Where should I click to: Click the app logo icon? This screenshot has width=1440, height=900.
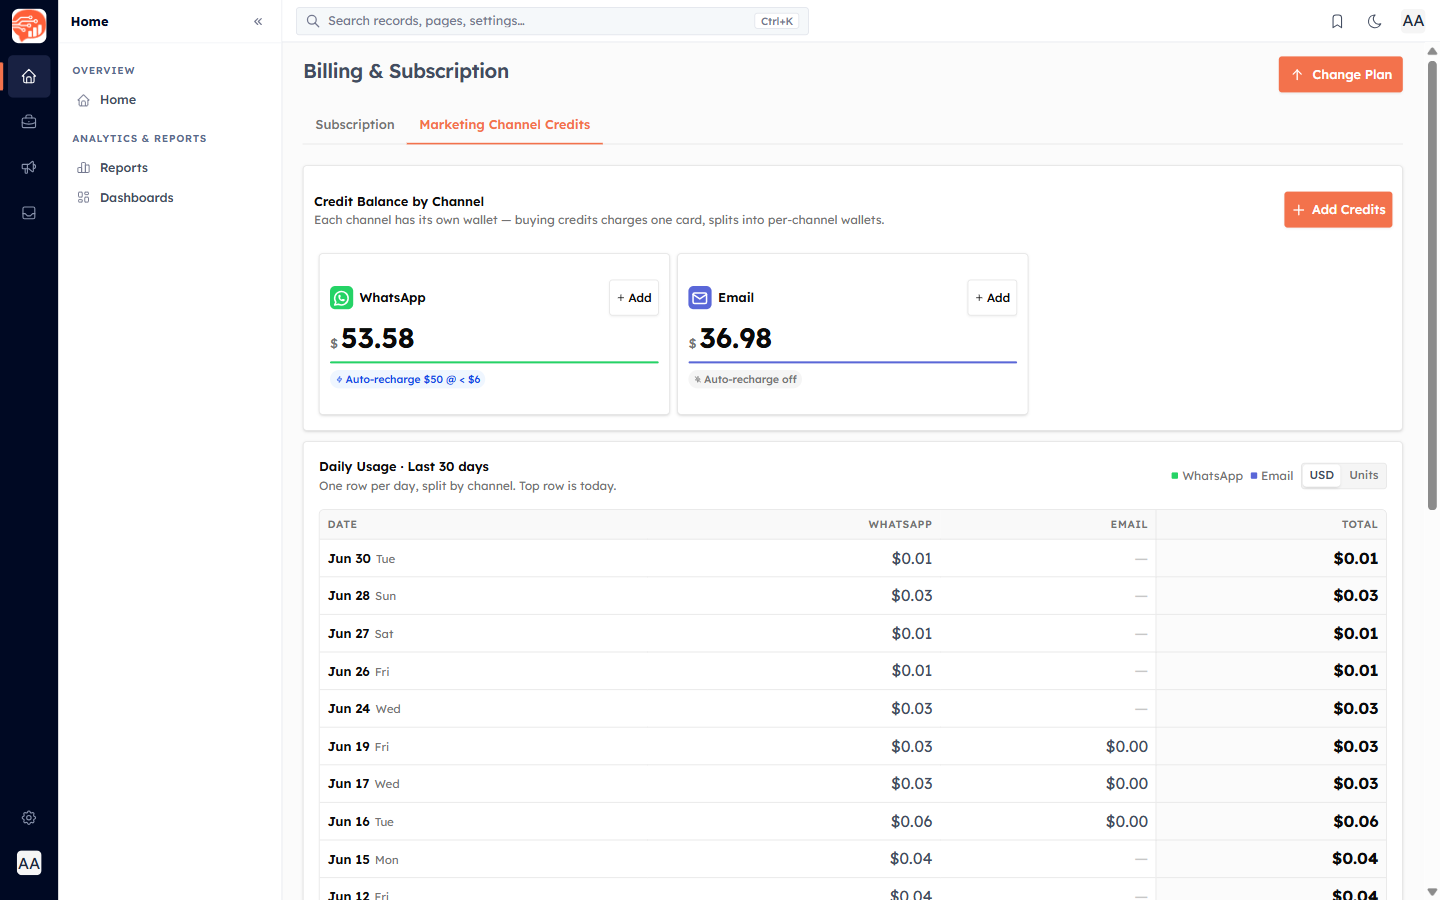29,25
